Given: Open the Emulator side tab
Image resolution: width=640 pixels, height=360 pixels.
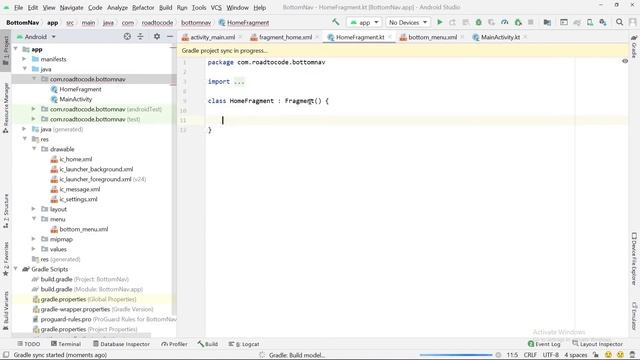Looking at the screenshot, I should [634, 316].
